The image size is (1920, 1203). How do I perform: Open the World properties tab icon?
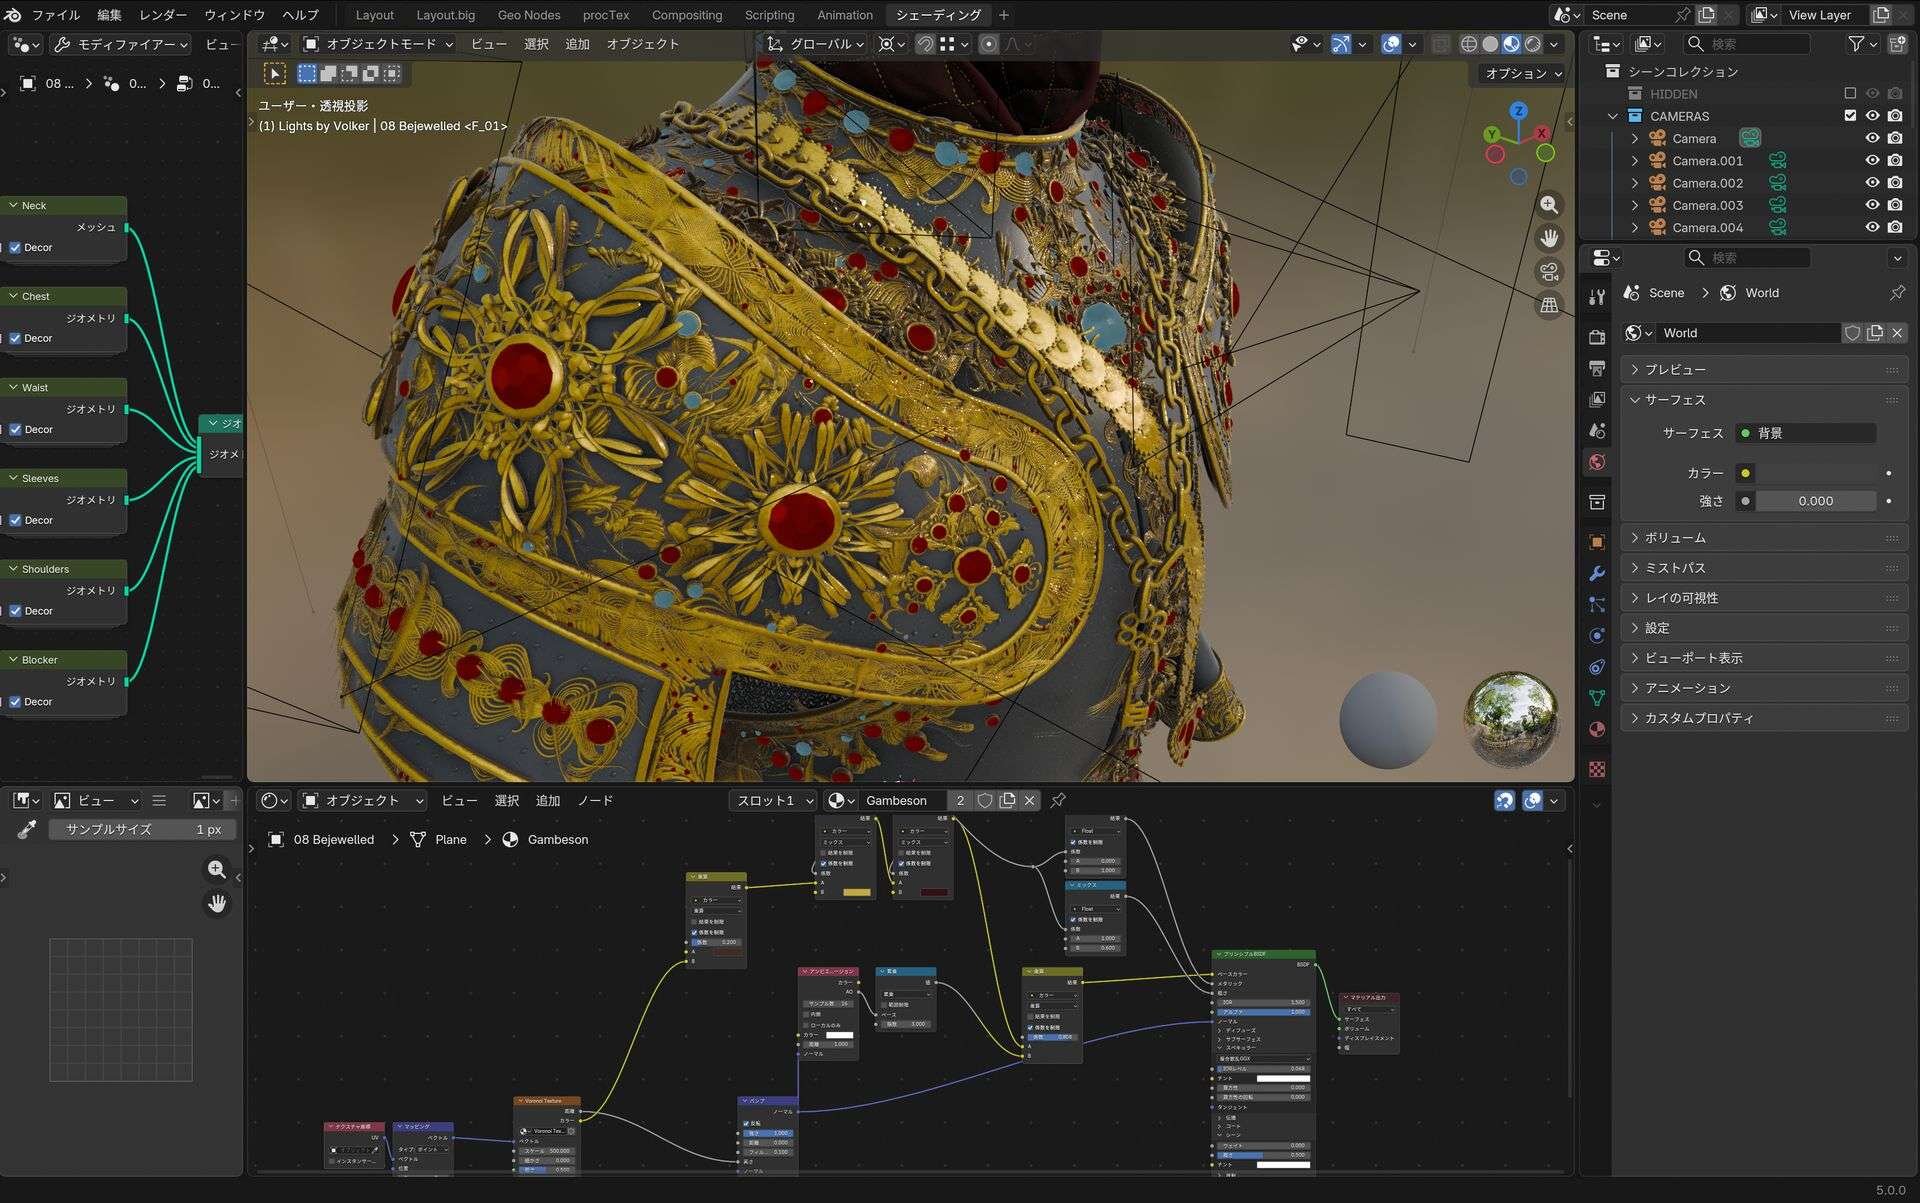1597,462
